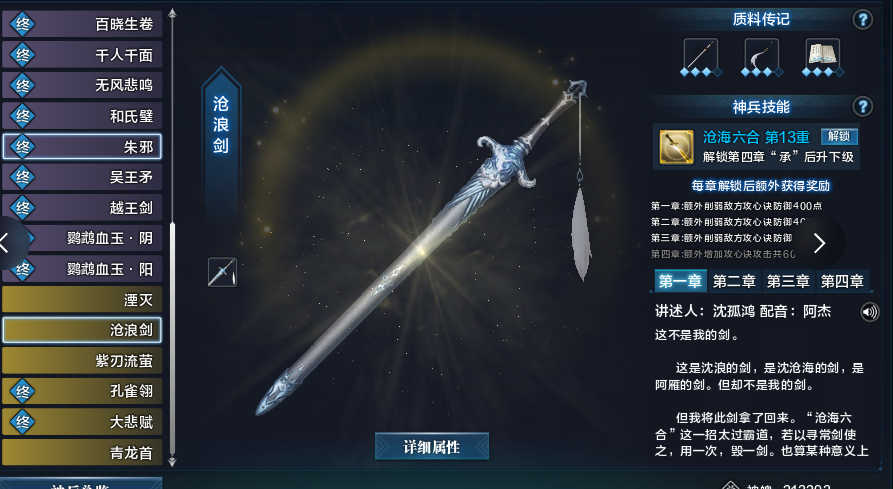Select 孔雀翎 from the weapon list

pos(82,391)
